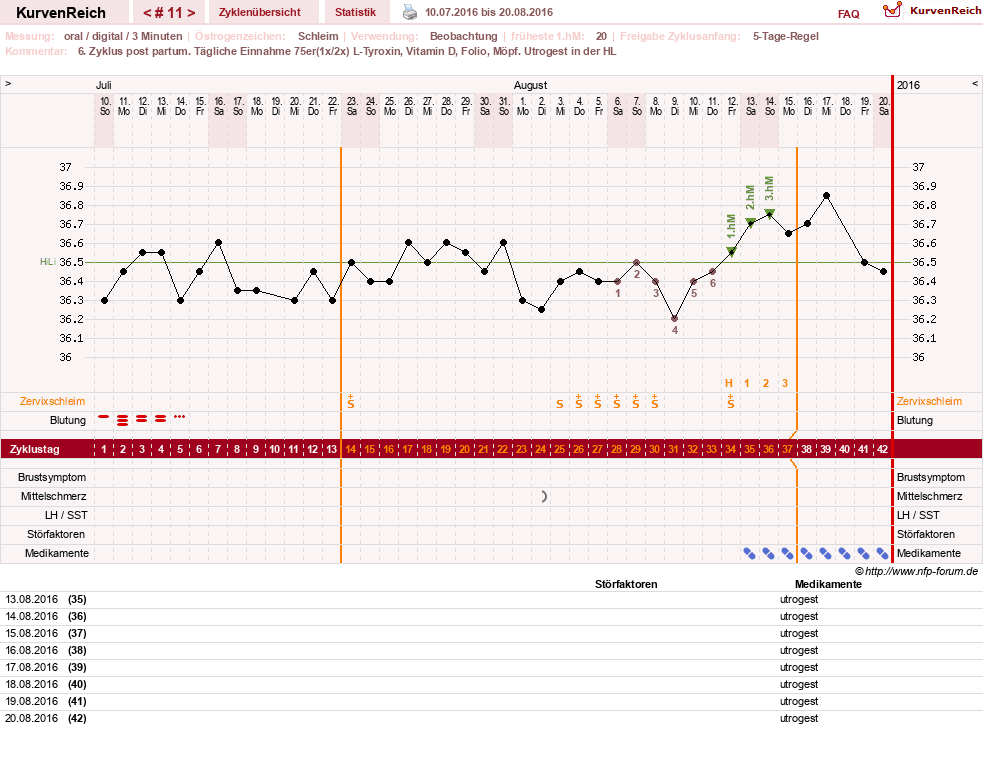Click the left Medikamente row label

pos(56,553)
